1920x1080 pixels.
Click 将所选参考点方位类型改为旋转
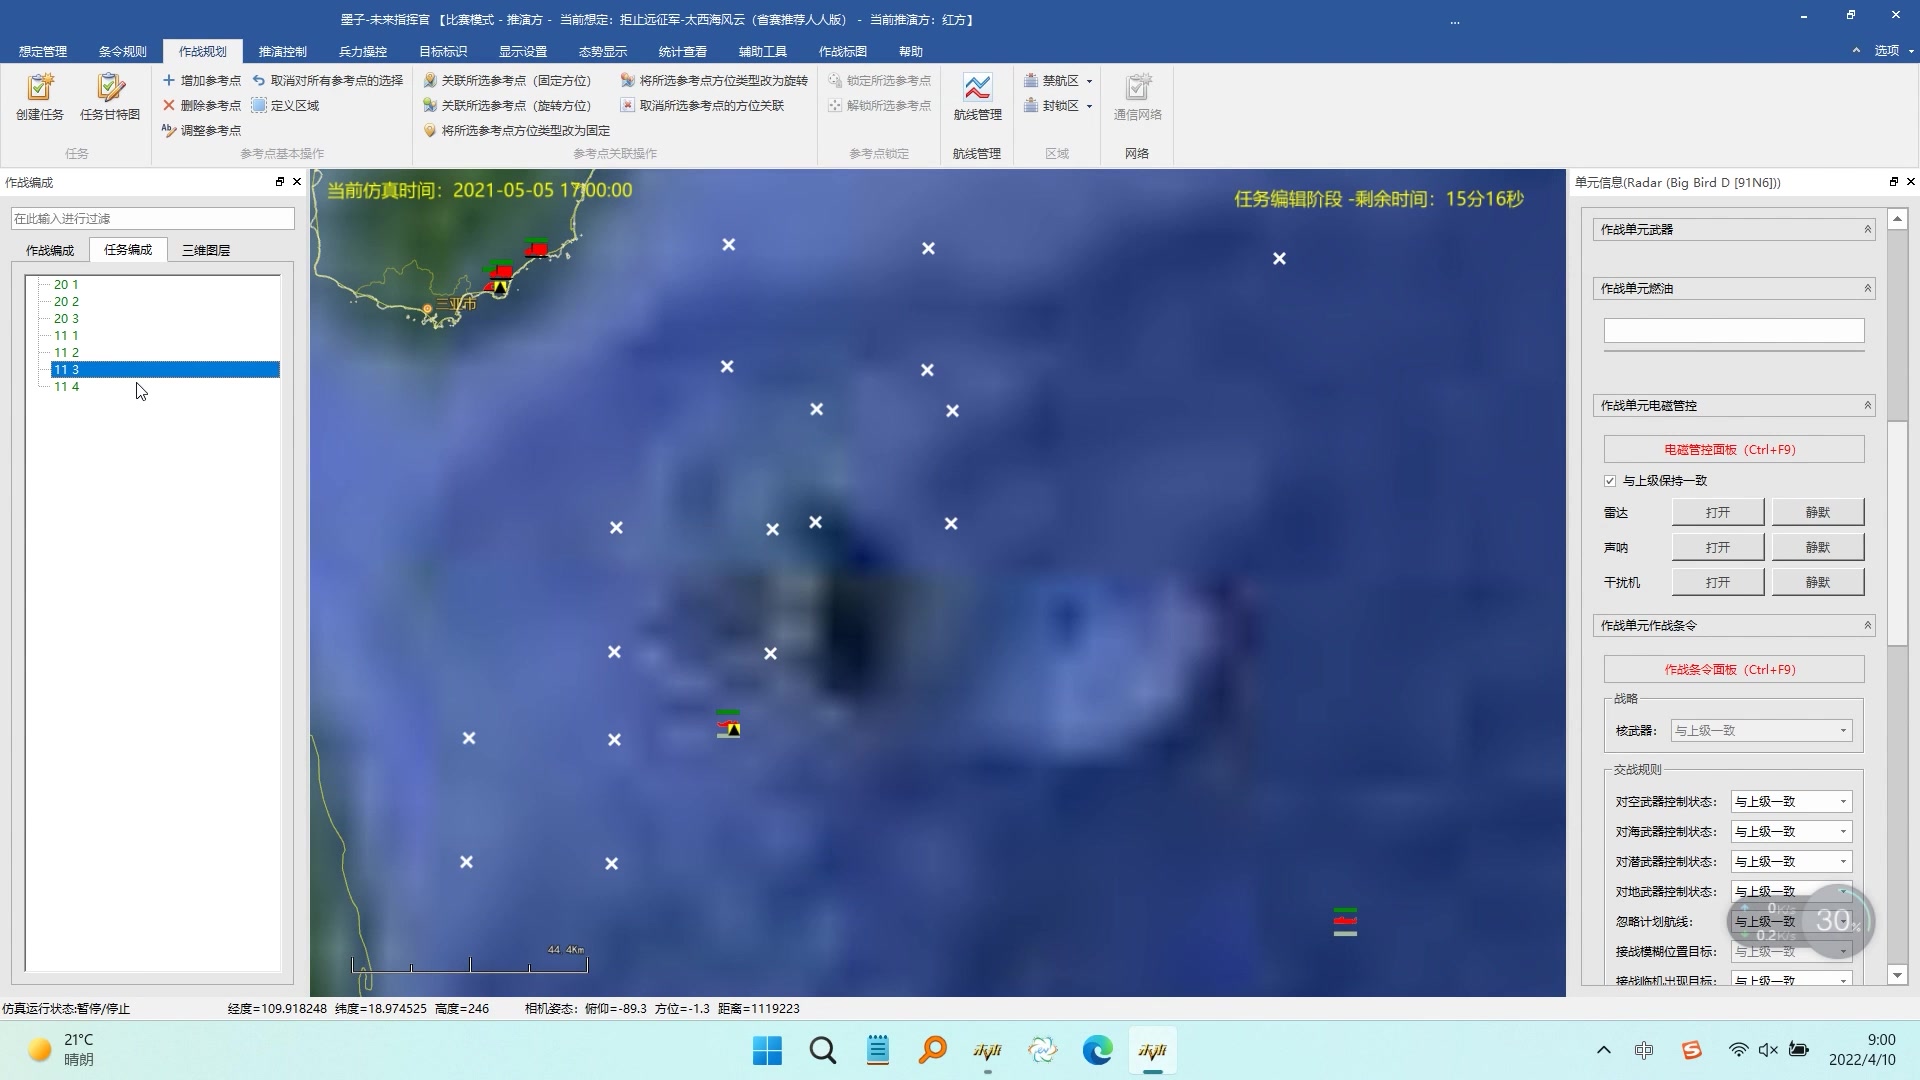click(714, 80)
